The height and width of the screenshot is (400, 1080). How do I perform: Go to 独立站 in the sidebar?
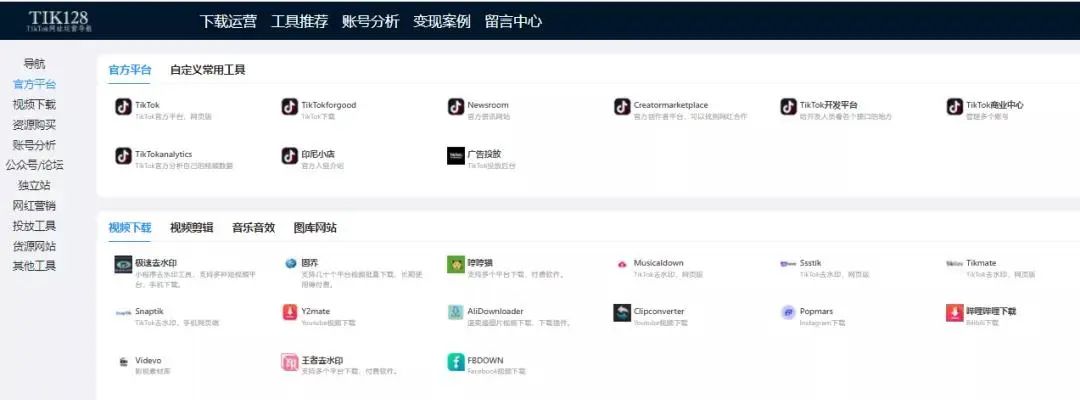click(34, 185)
